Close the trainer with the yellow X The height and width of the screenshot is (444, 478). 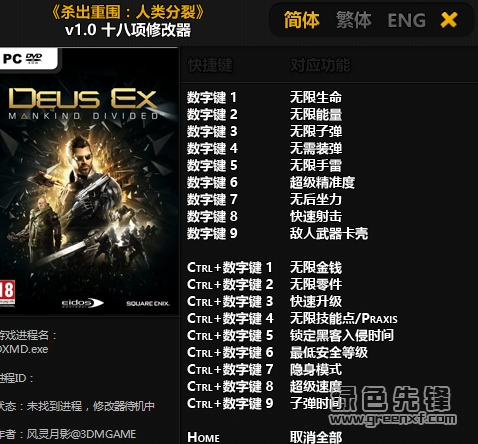pyautogui.click(x=449, y=20)
